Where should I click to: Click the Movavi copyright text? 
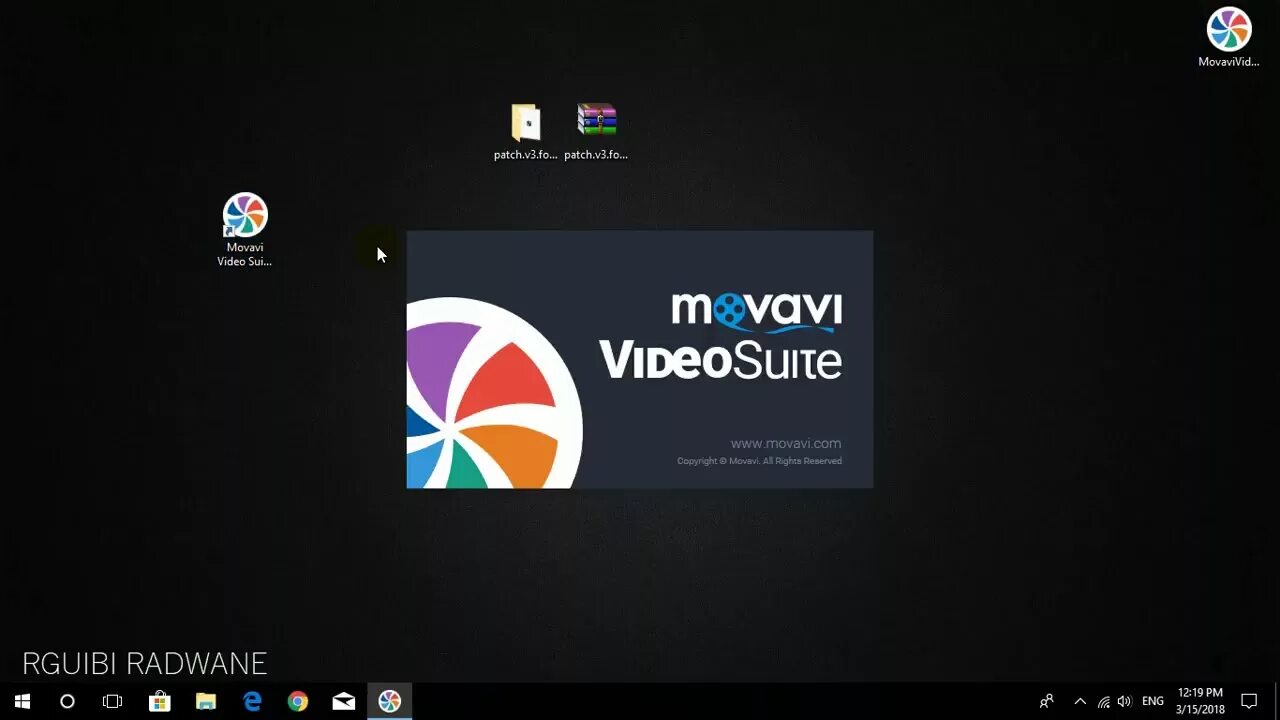coord(759,461)
